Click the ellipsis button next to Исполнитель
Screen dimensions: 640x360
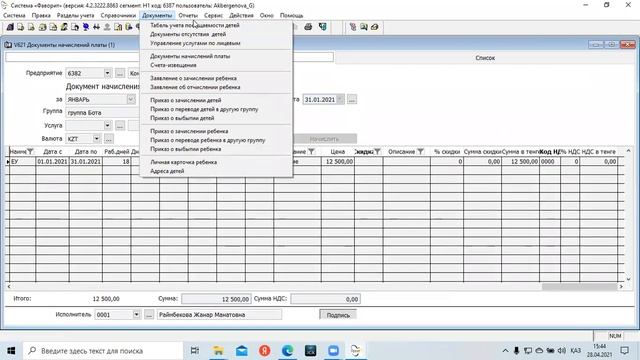click(x=149, y=315)
